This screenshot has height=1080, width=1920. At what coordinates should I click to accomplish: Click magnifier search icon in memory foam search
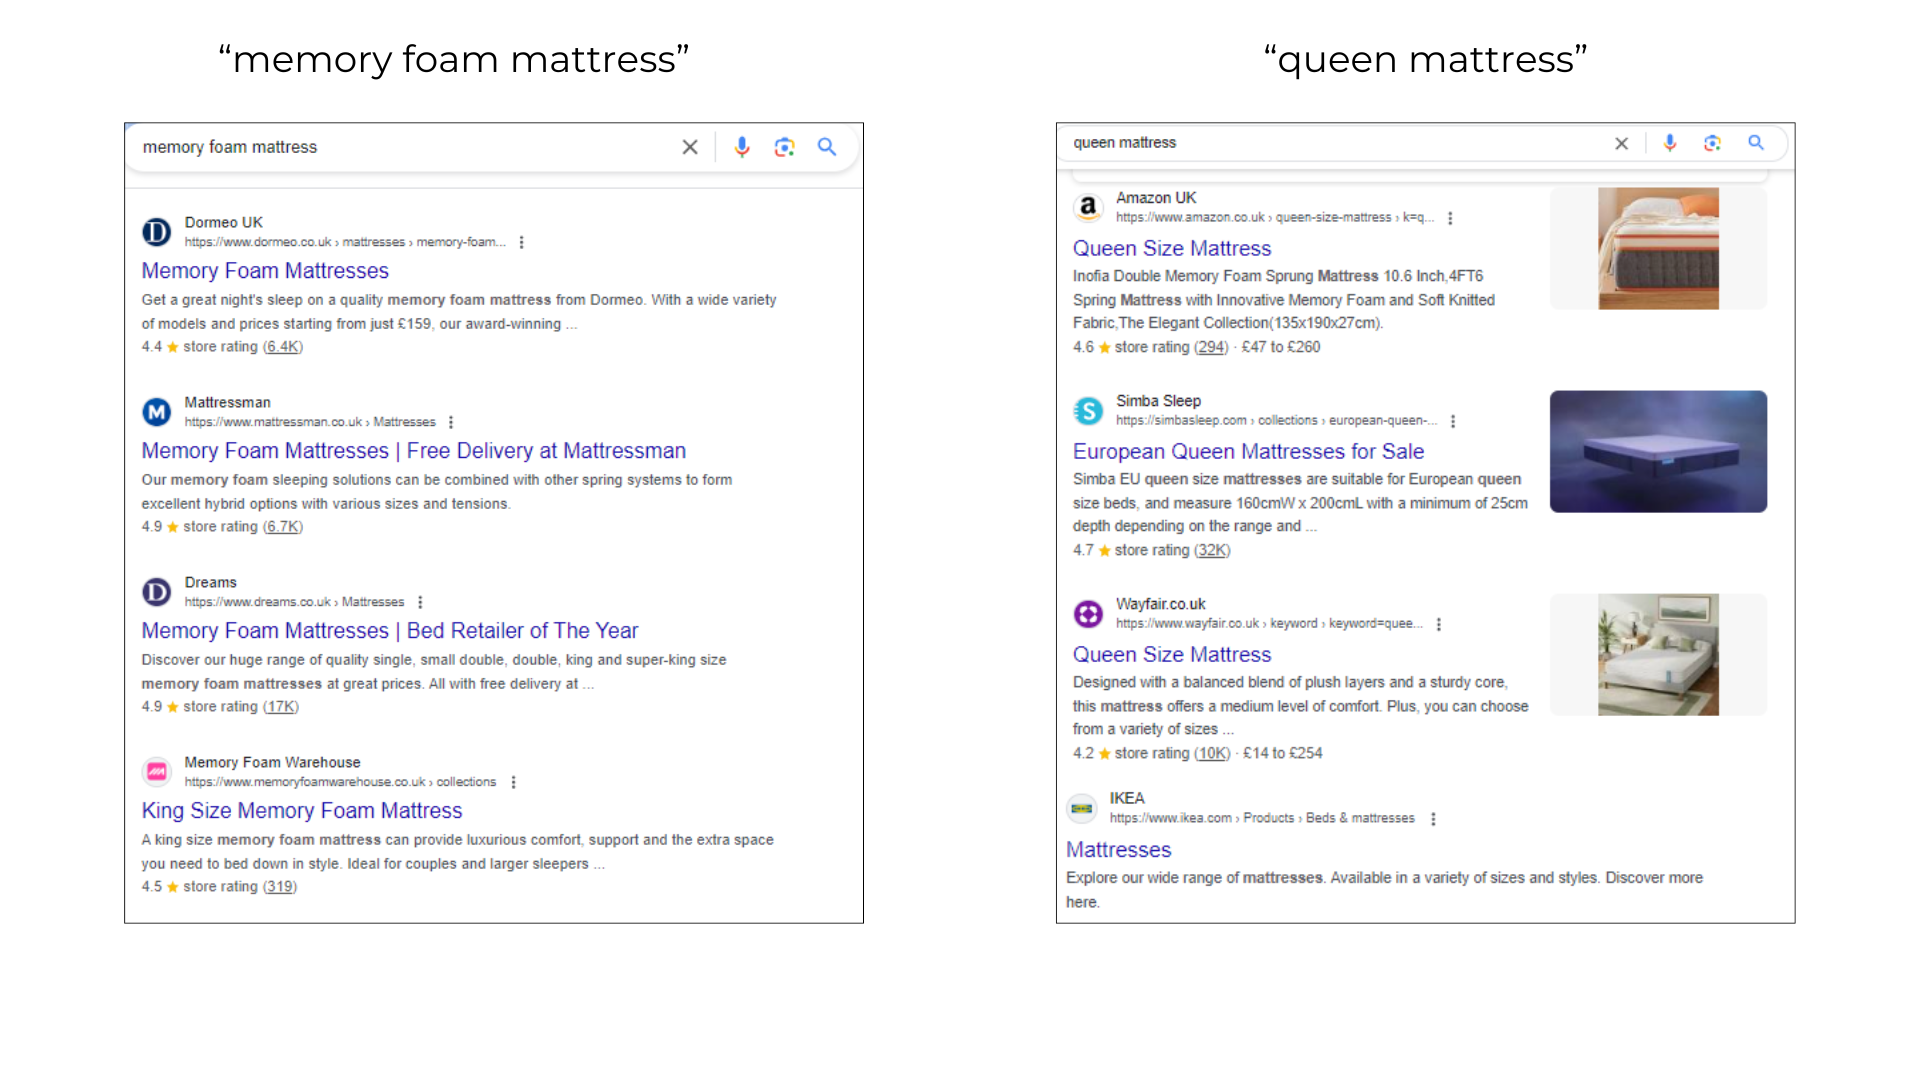tap(827, 147)
